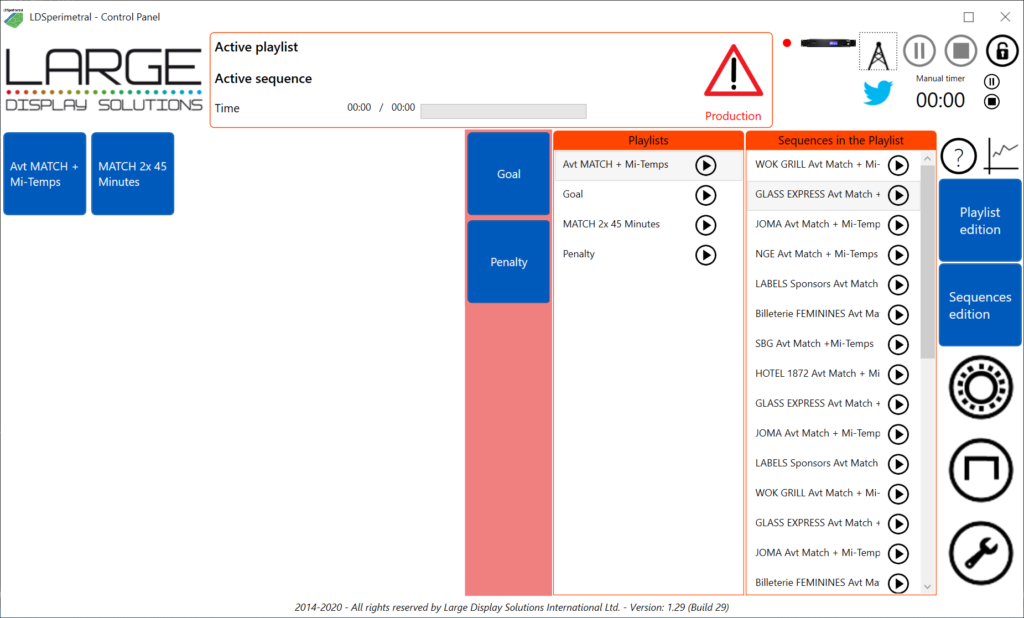This screenshot has height=618, width=1024.
Task: Select the MATCH 2x 45 Minutes playlist row
Action: click(x=612, y=224)
